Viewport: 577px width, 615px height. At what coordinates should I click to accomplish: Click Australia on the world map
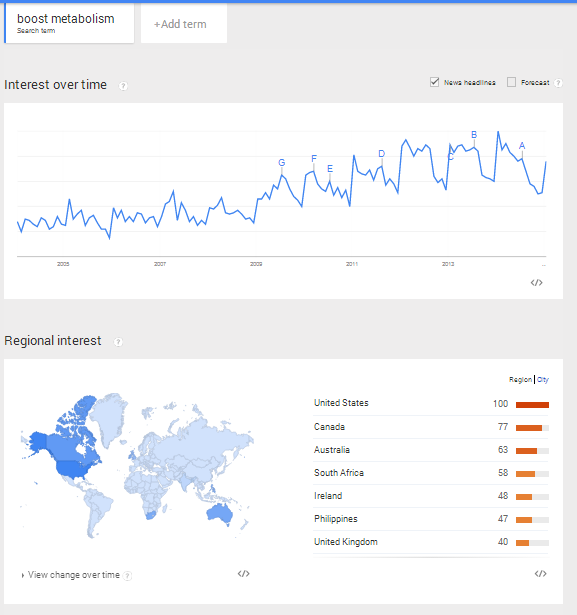tap(220, 513)
